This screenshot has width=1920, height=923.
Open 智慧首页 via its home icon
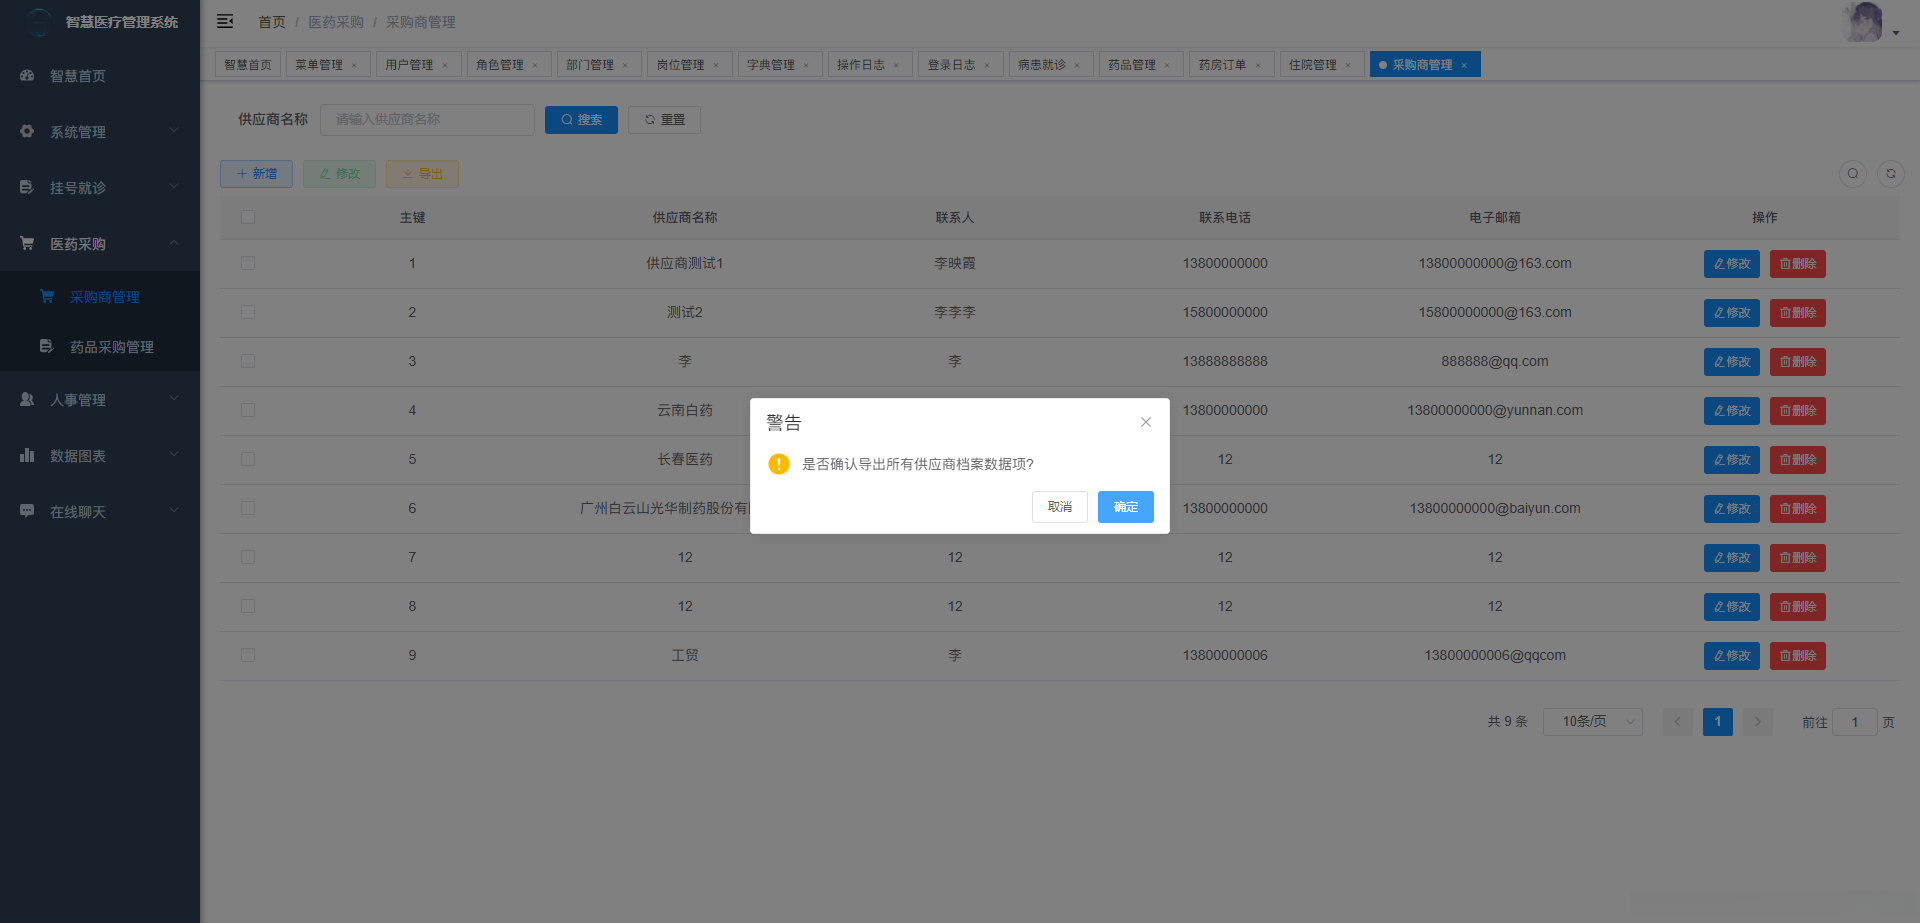pos(26,75)
